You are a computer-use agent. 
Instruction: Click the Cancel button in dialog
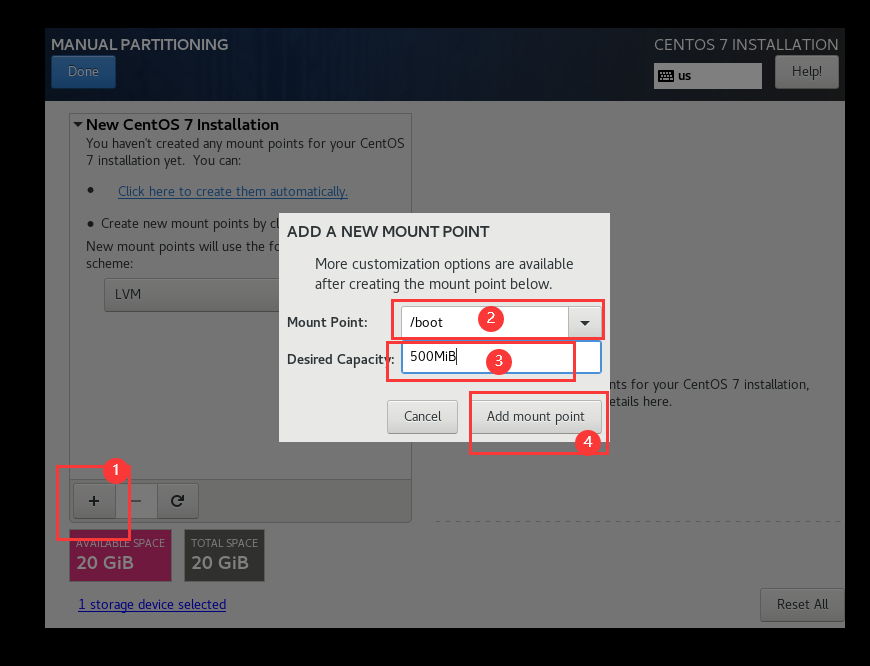coord(422,417)
